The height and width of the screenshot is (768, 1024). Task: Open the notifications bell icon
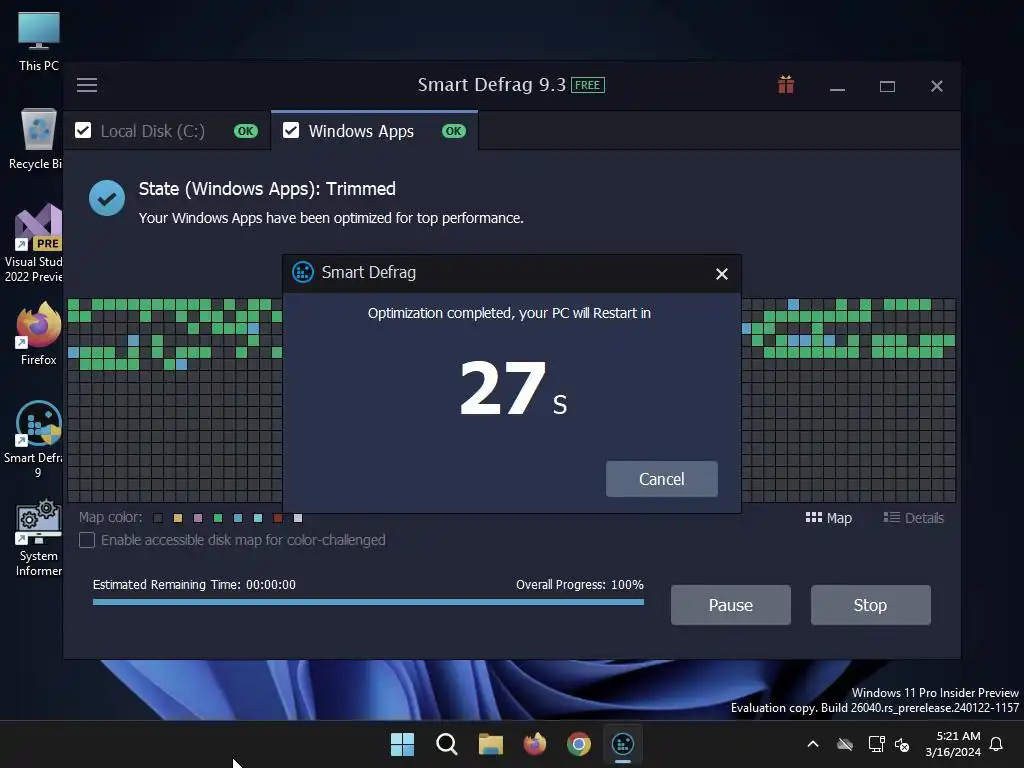click(997, 744)
